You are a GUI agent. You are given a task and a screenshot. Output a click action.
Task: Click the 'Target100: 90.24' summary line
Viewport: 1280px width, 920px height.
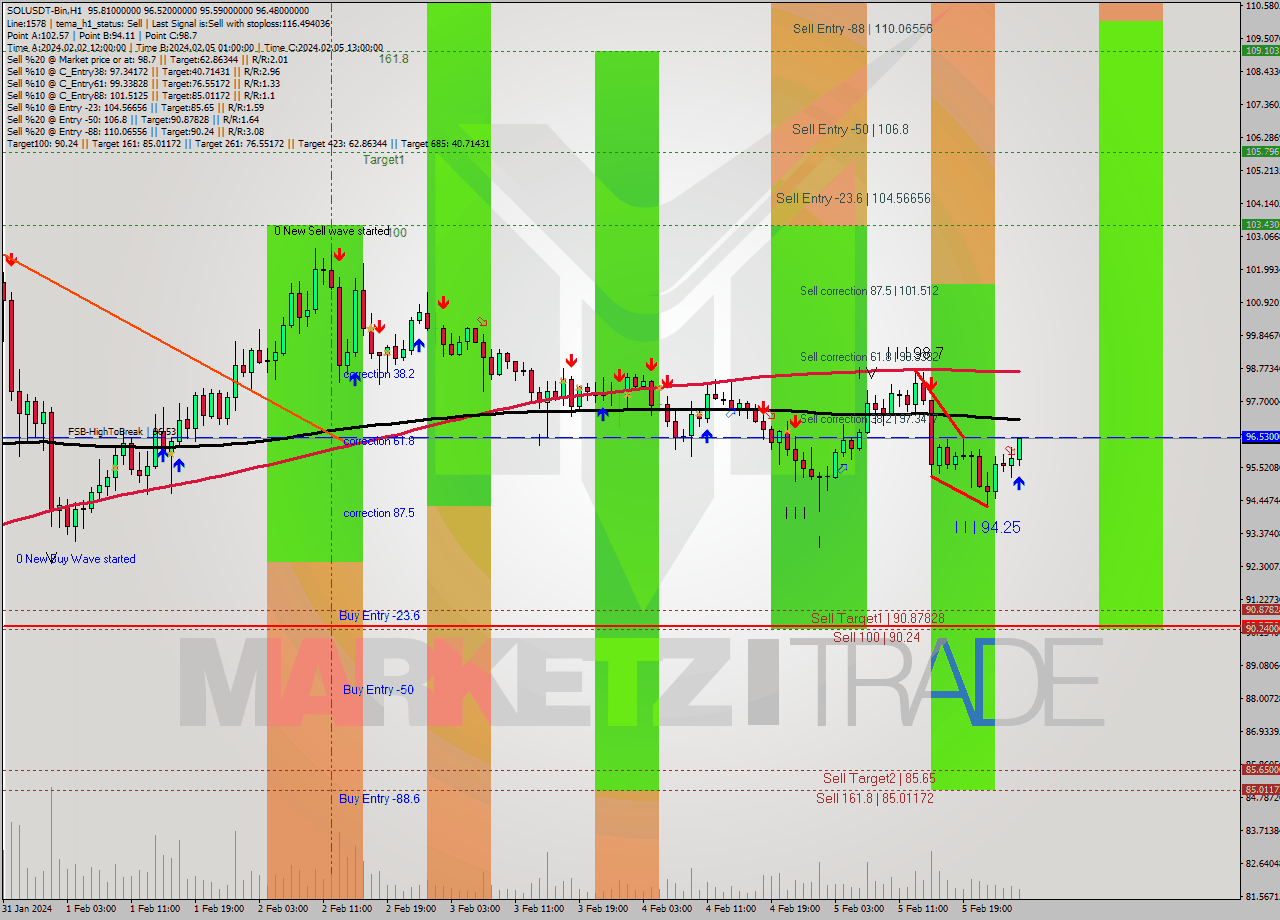click(x=248, y=143)
